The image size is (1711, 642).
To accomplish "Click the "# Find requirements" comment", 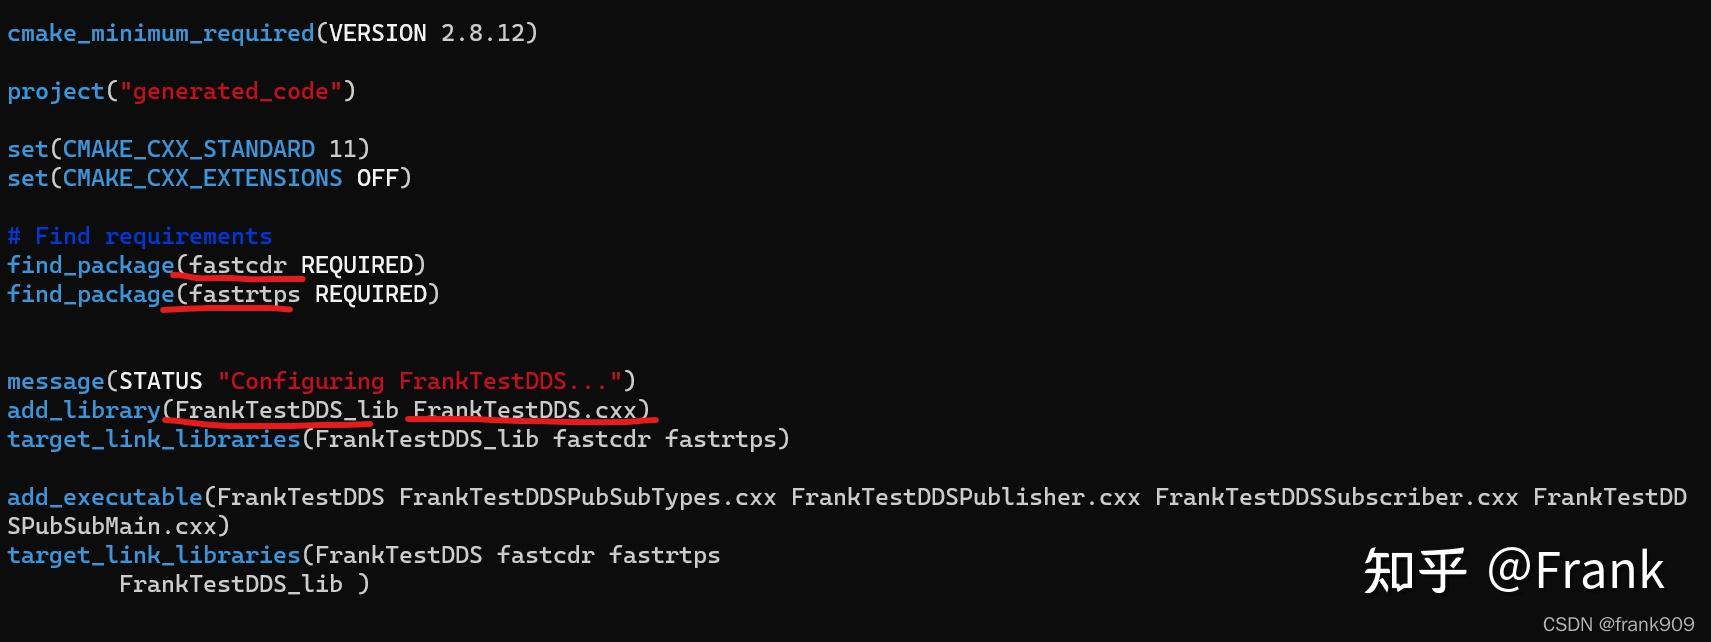I will click(x=139, y=236).
